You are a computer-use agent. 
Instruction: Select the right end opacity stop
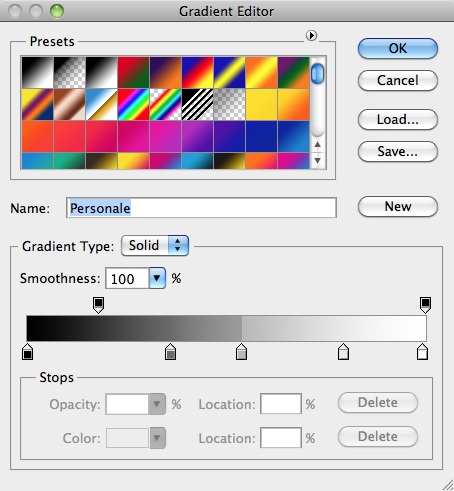(425, 305)
